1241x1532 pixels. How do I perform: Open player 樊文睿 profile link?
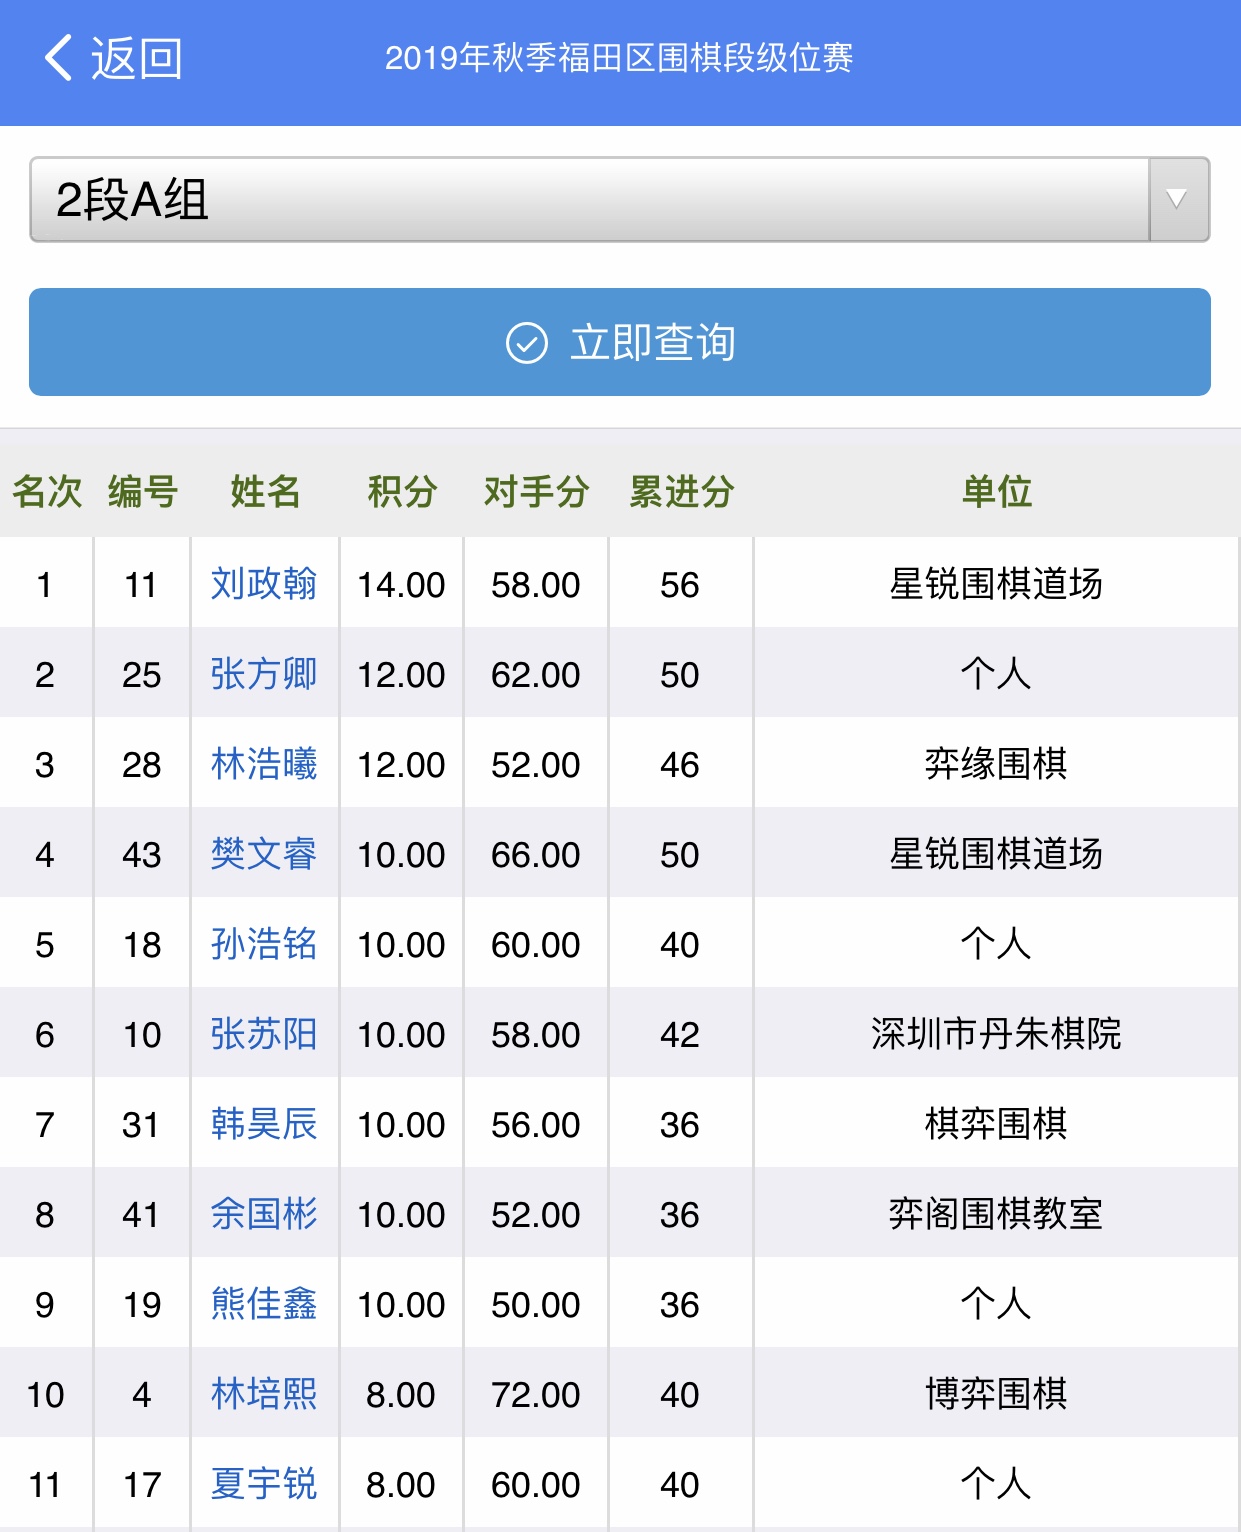point(264,854)
